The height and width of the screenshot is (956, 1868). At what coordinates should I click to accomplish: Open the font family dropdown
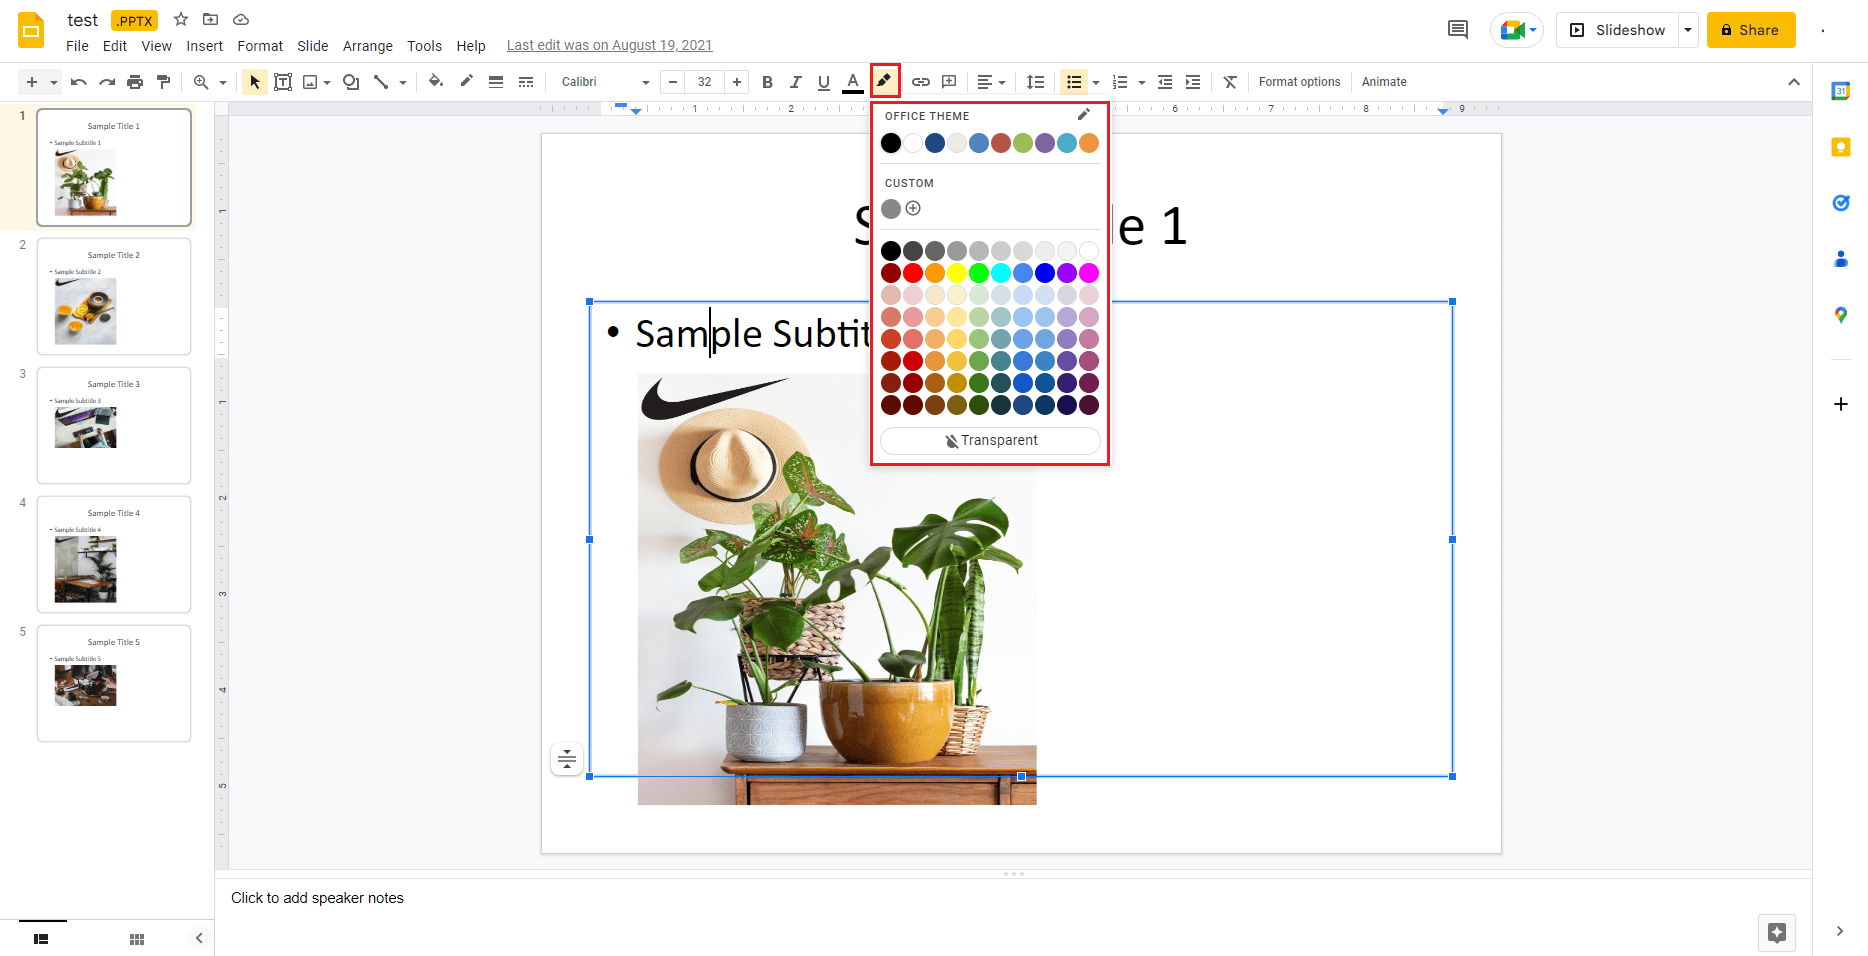click(600, 82)
